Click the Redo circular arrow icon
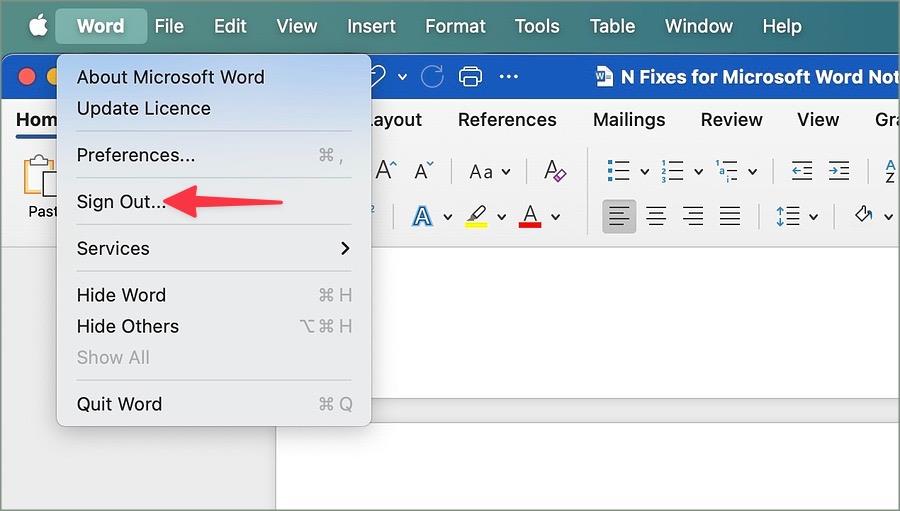Image resolution: width=900 pixels, height=511 pixels. (x=432, y=76)
